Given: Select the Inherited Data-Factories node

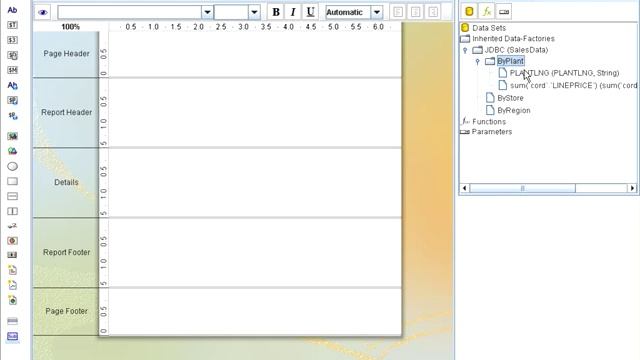Looking at the screenshot, I should pos(513,39).
